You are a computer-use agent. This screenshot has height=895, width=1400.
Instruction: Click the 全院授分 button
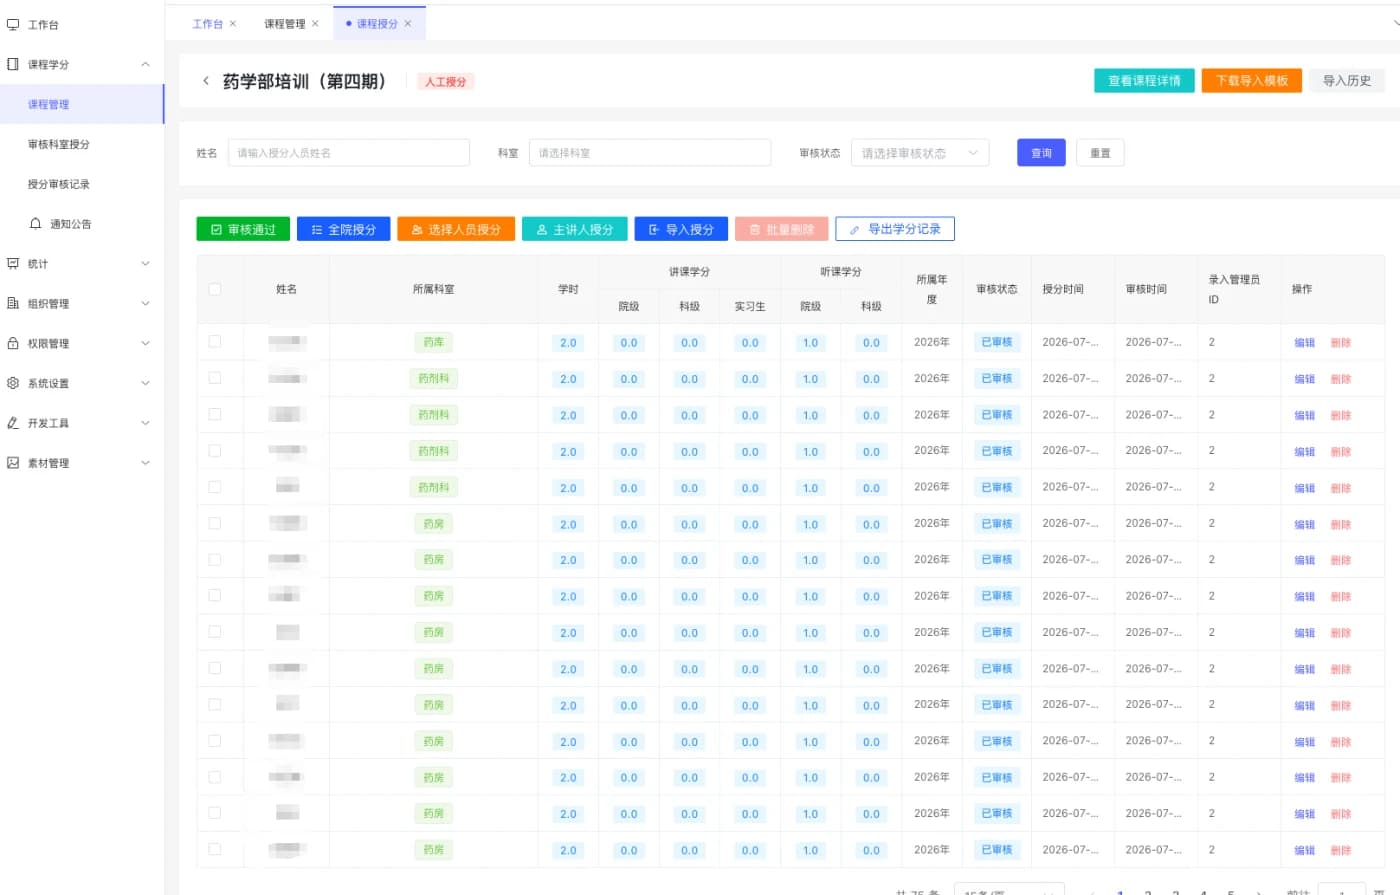pyautogui.click(x=343, y=229)
